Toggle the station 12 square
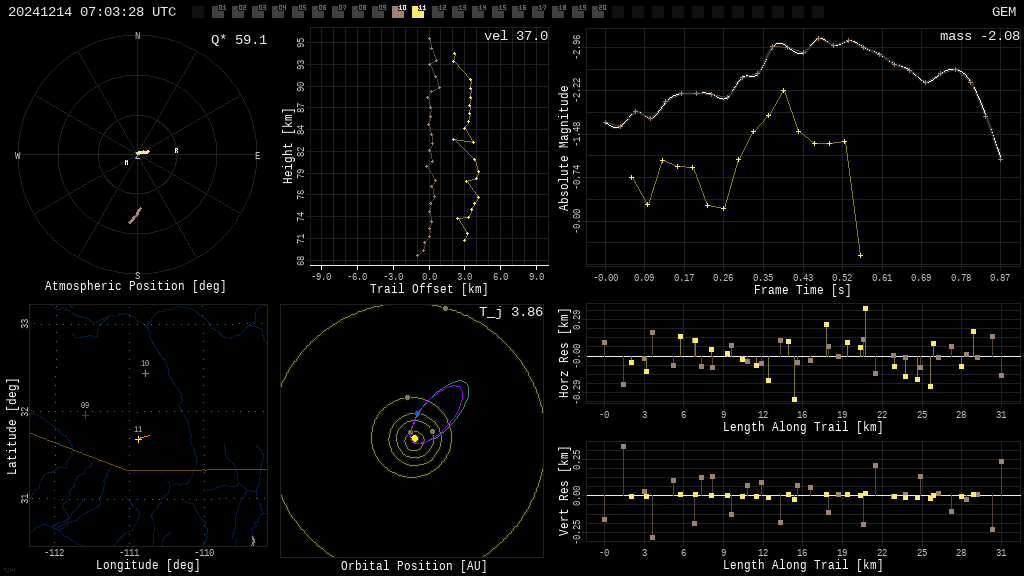Viewport: 1024px width, 576px height. (438, 12)
